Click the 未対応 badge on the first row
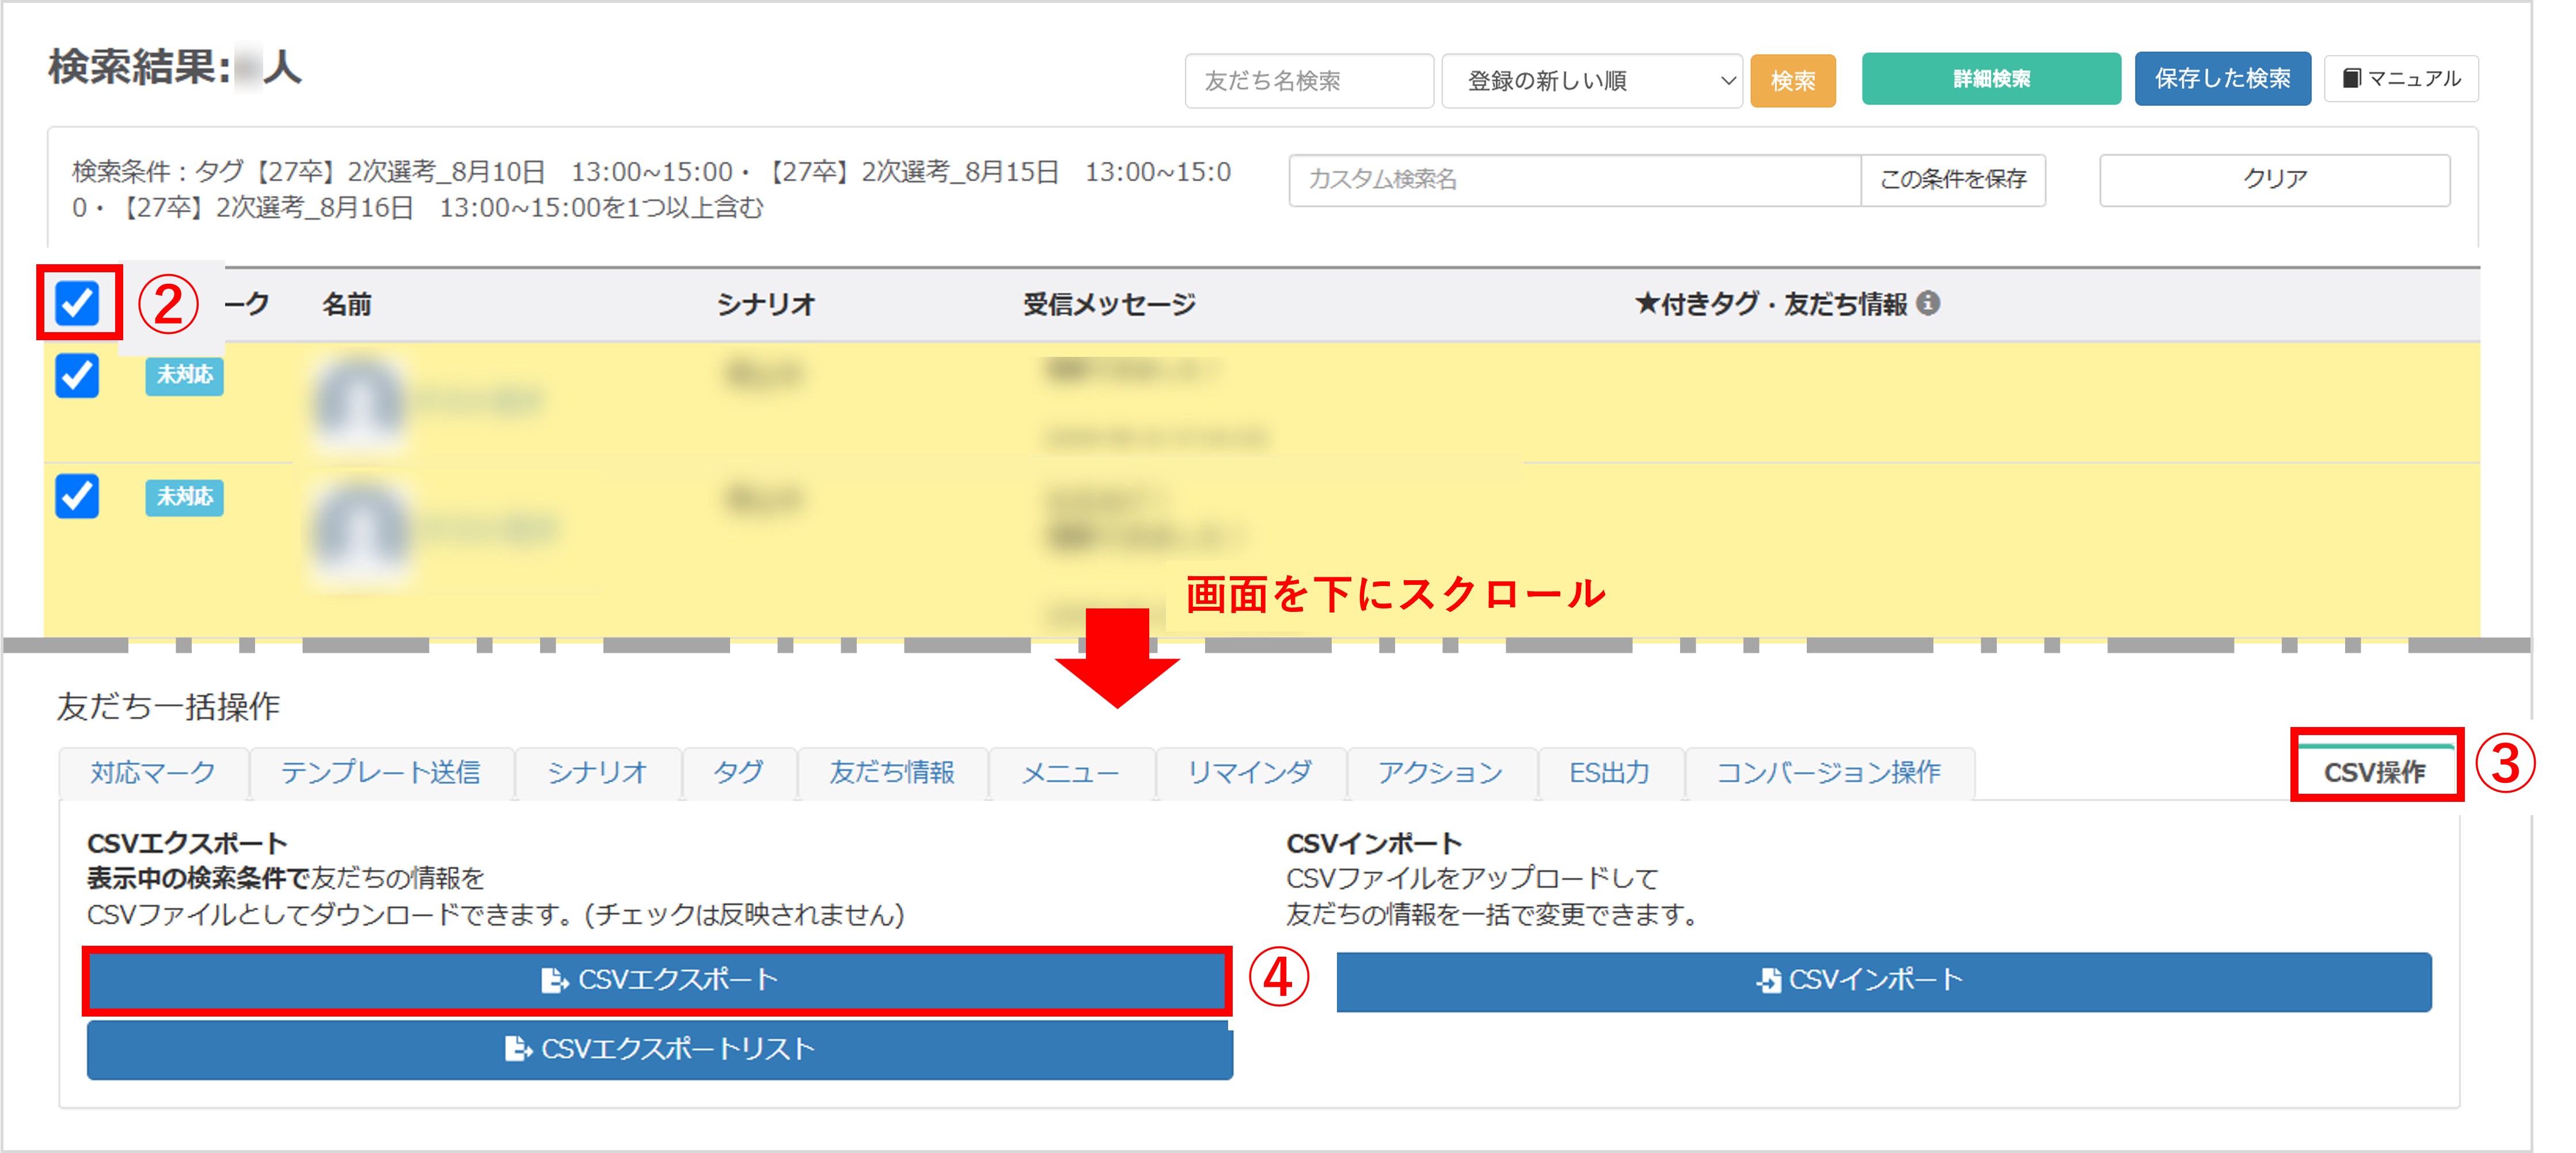2576x1153 pixels. click(x=184, y=377)
